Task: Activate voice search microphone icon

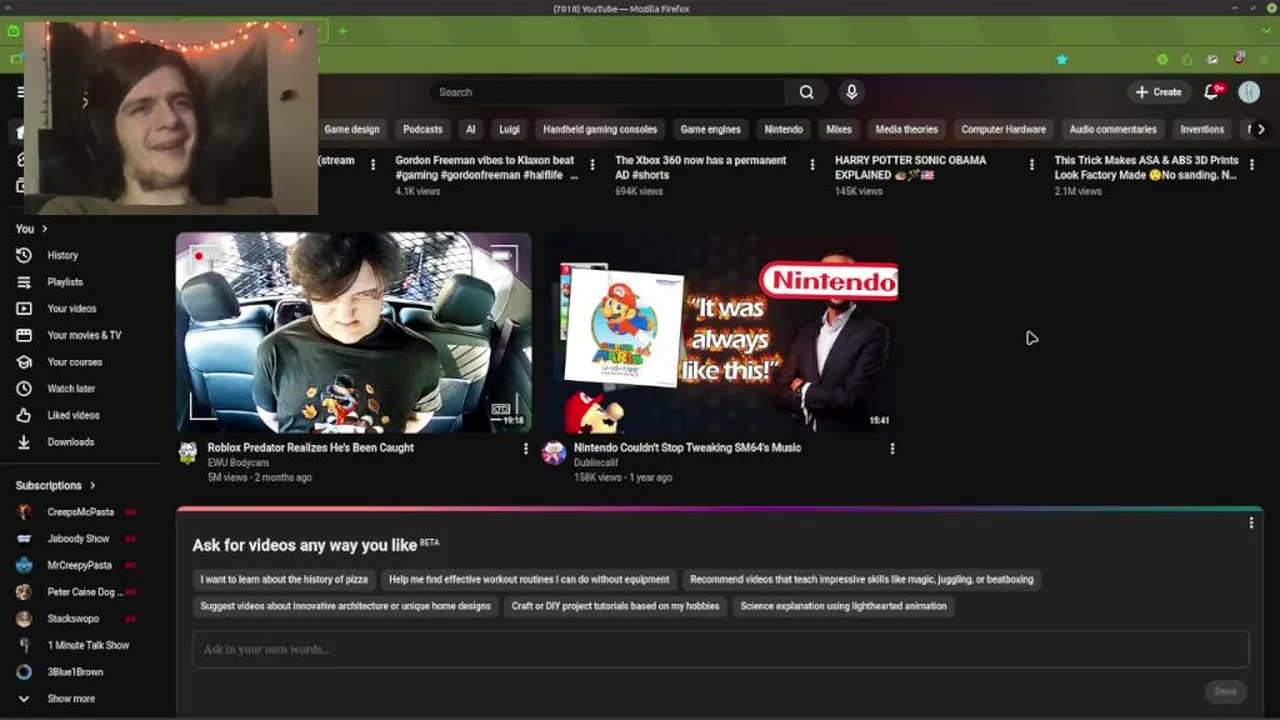Action: pos(852,92)
